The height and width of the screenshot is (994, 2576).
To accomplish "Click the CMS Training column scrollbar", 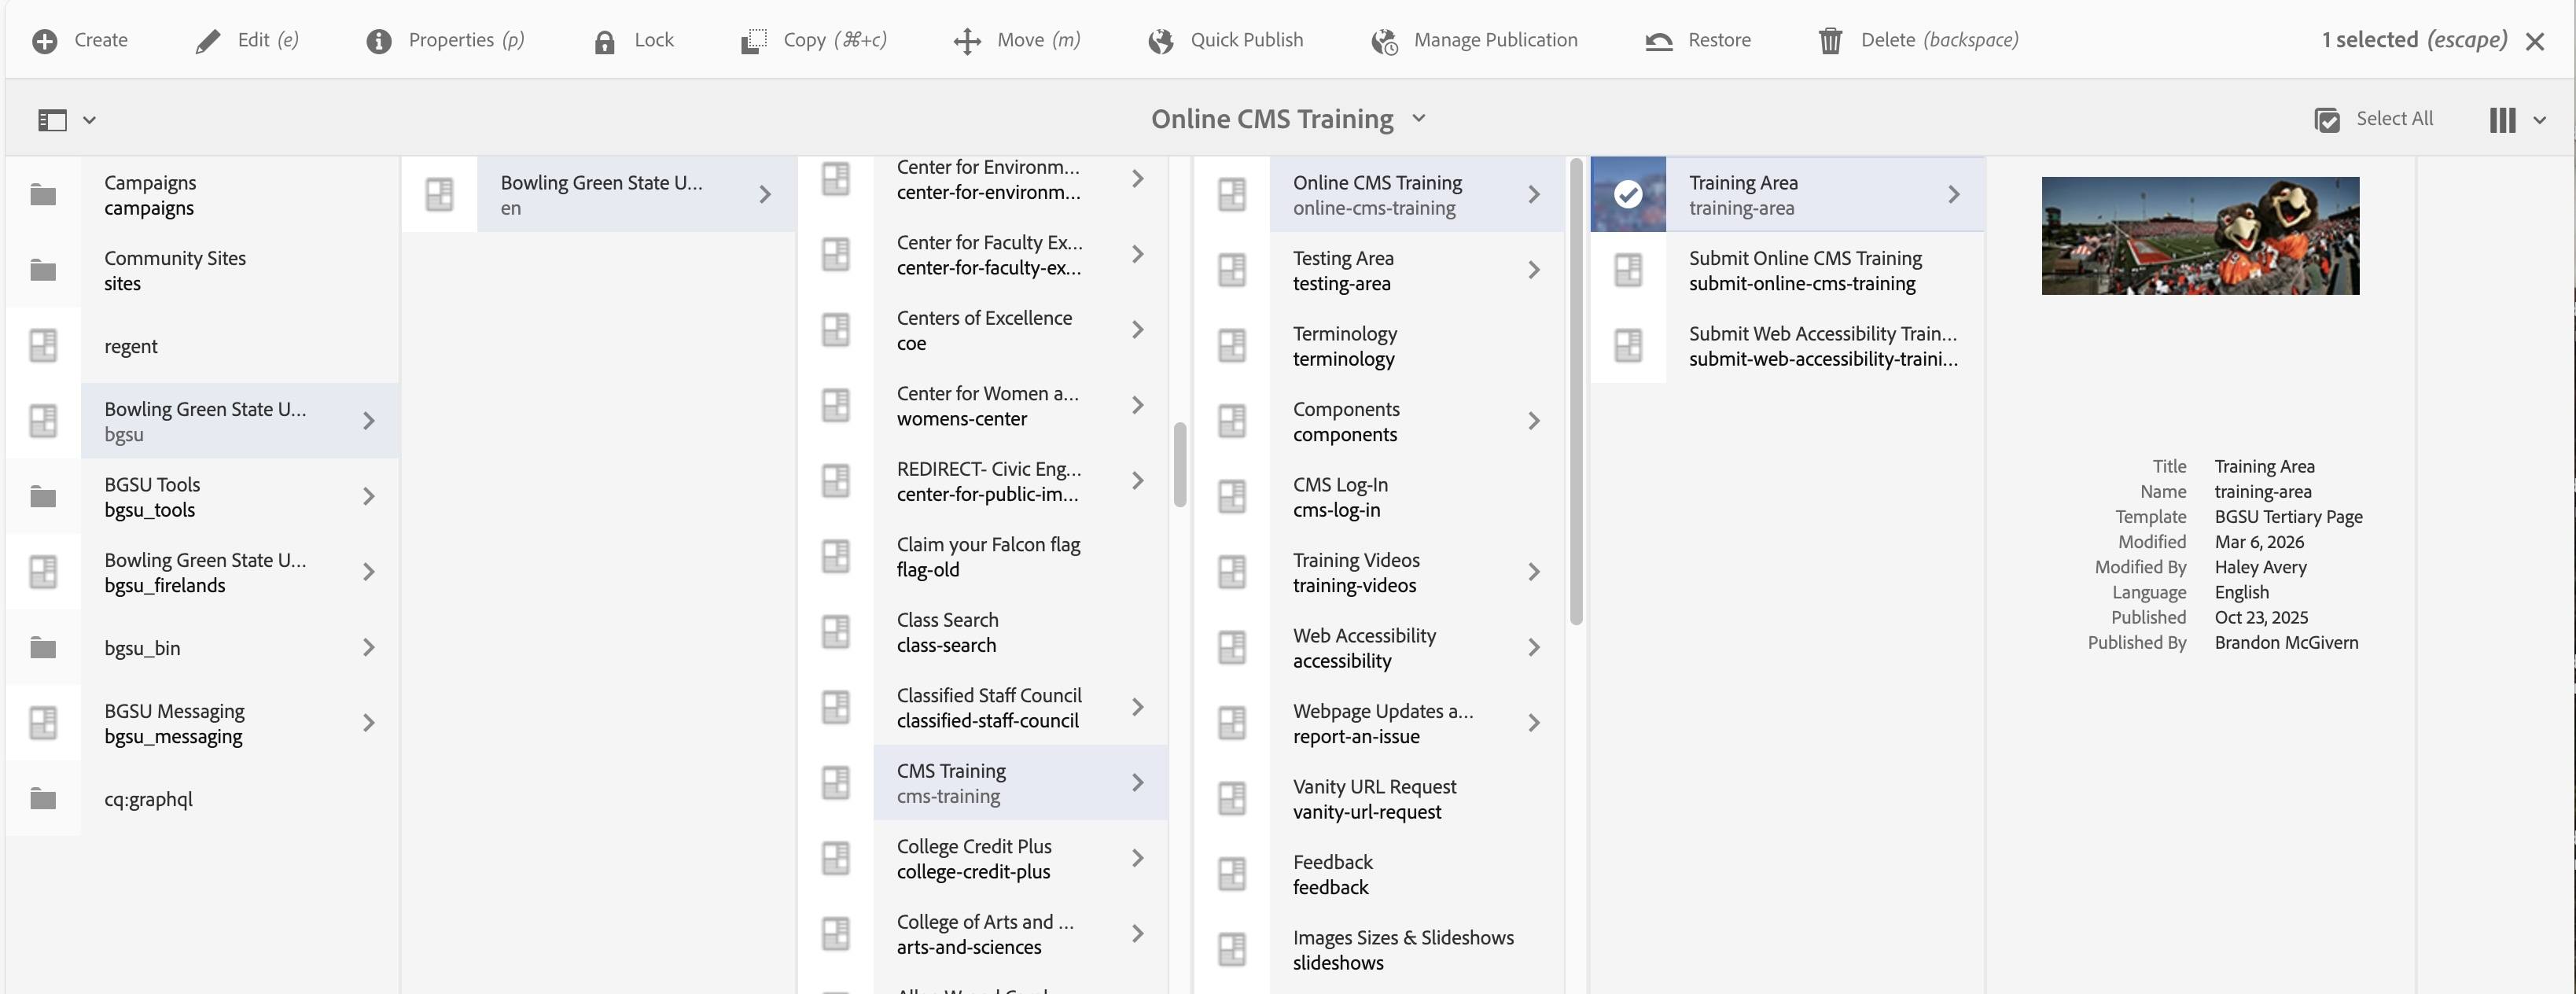I will pos(1577,392).
